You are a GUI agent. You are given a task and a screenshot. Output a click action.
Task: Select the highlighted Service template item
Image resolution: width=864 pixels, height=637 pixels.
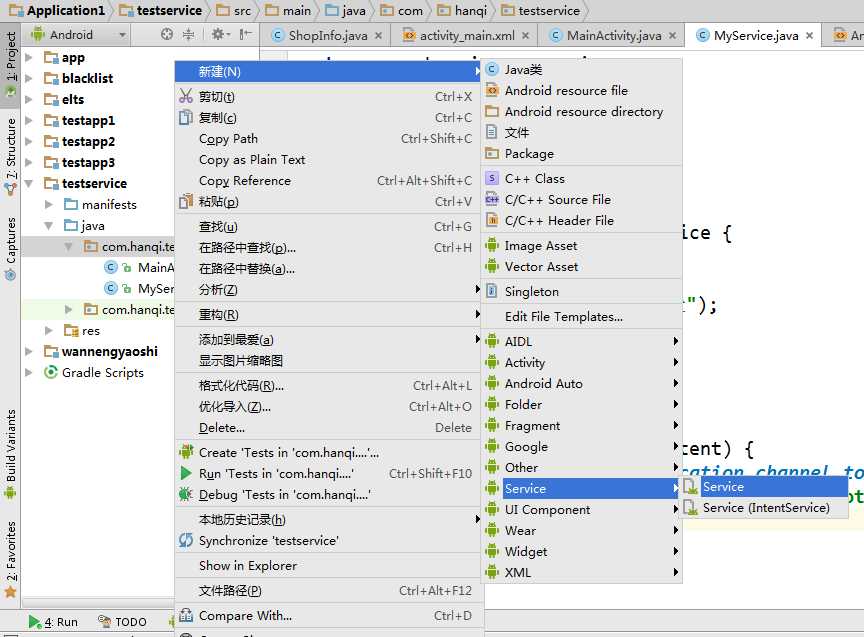(x=765, y=487)
